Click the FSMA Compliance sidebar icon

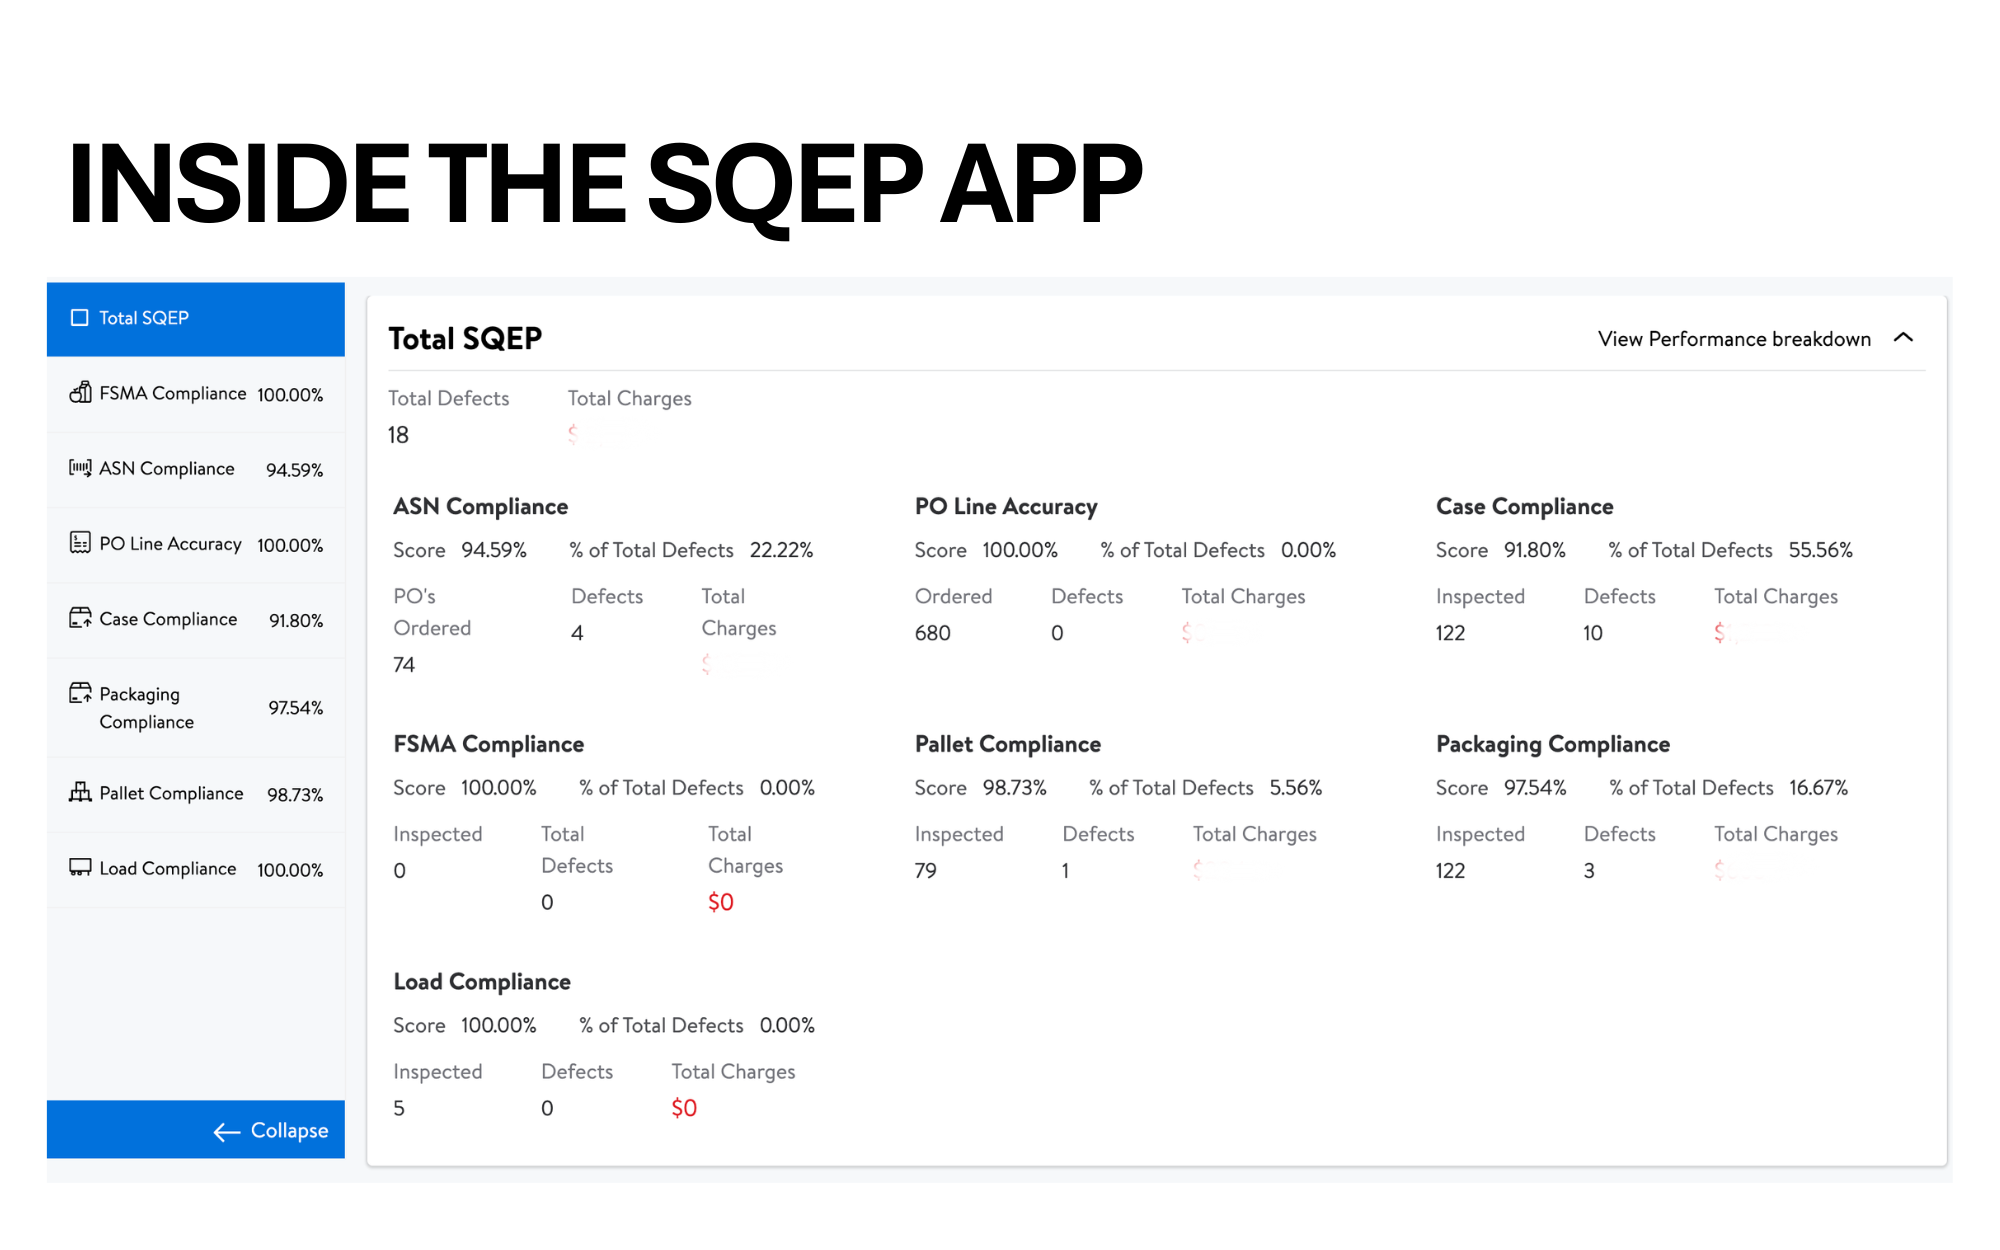pyautogui.click(x=80, y=392)
